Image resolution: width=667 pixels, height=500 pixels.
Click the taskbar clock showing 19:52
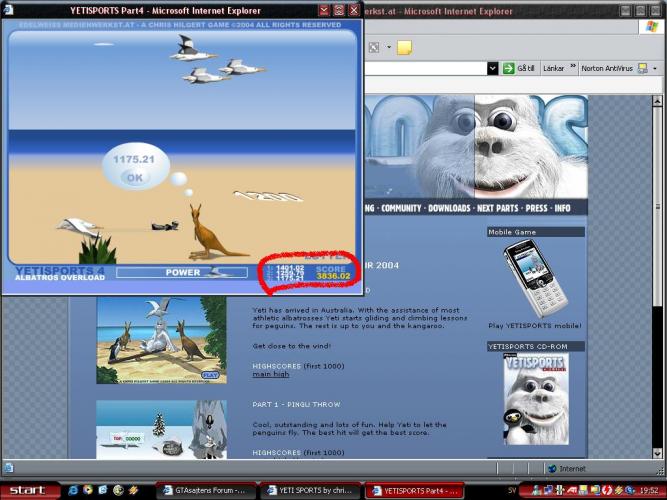[650, 491]
